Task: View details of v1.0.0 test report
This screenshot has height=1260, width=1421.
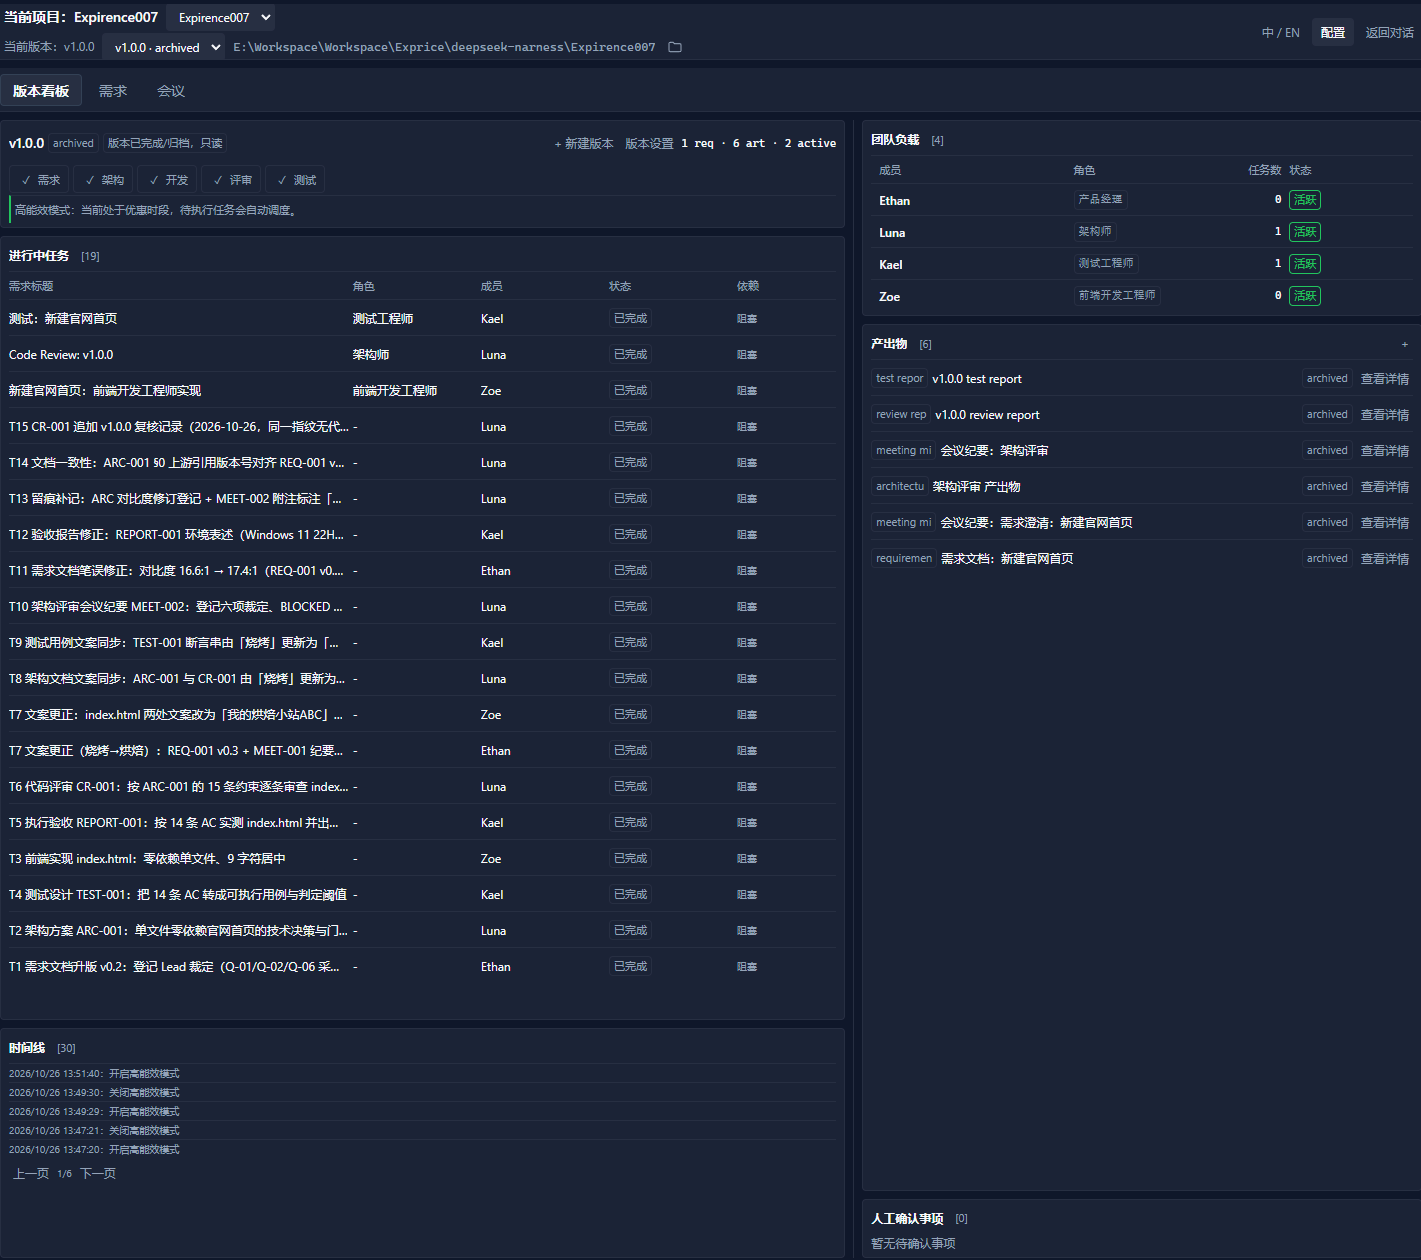Action: (x=1384, y=379)
